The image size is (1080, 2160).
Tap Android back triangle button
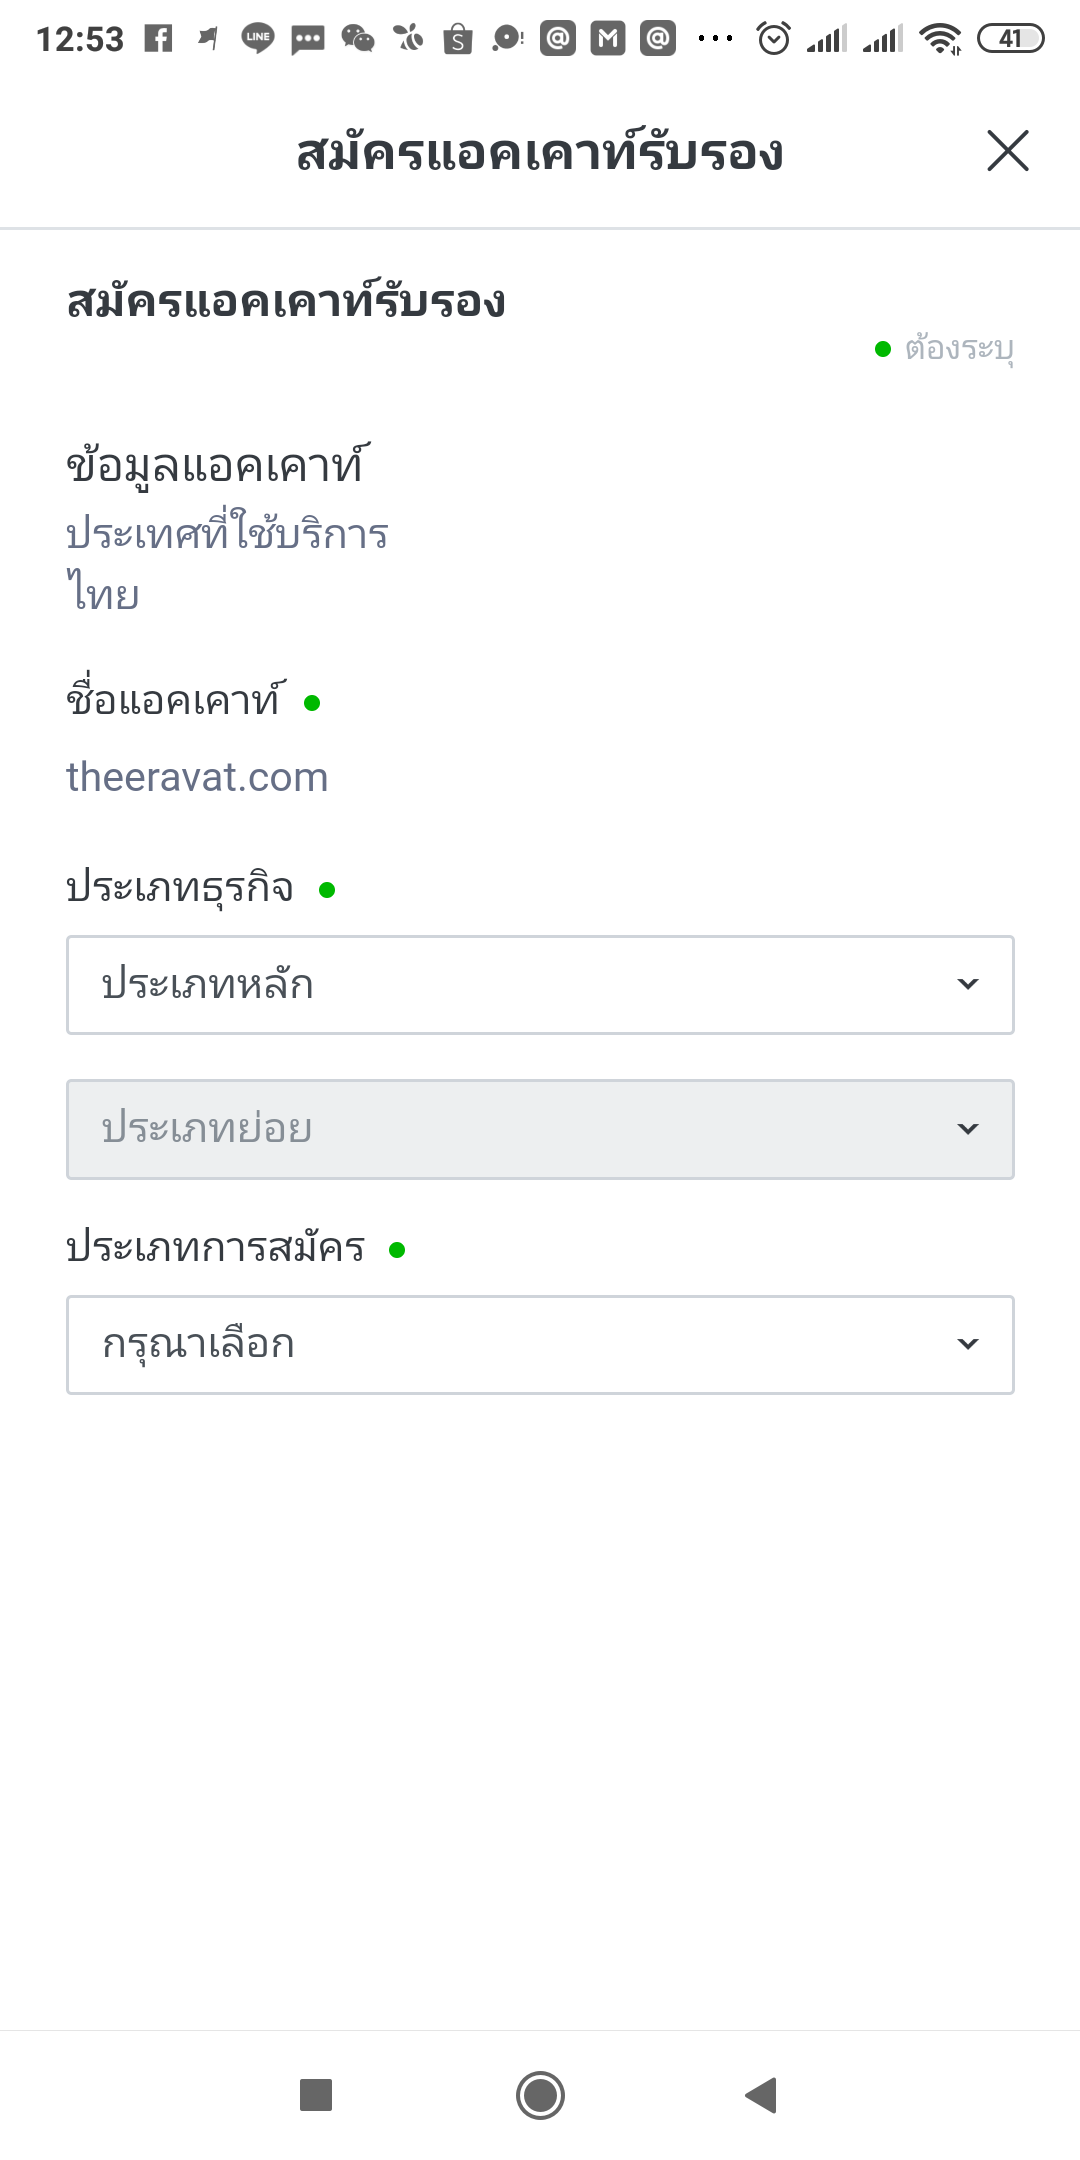coord(762,2094)
